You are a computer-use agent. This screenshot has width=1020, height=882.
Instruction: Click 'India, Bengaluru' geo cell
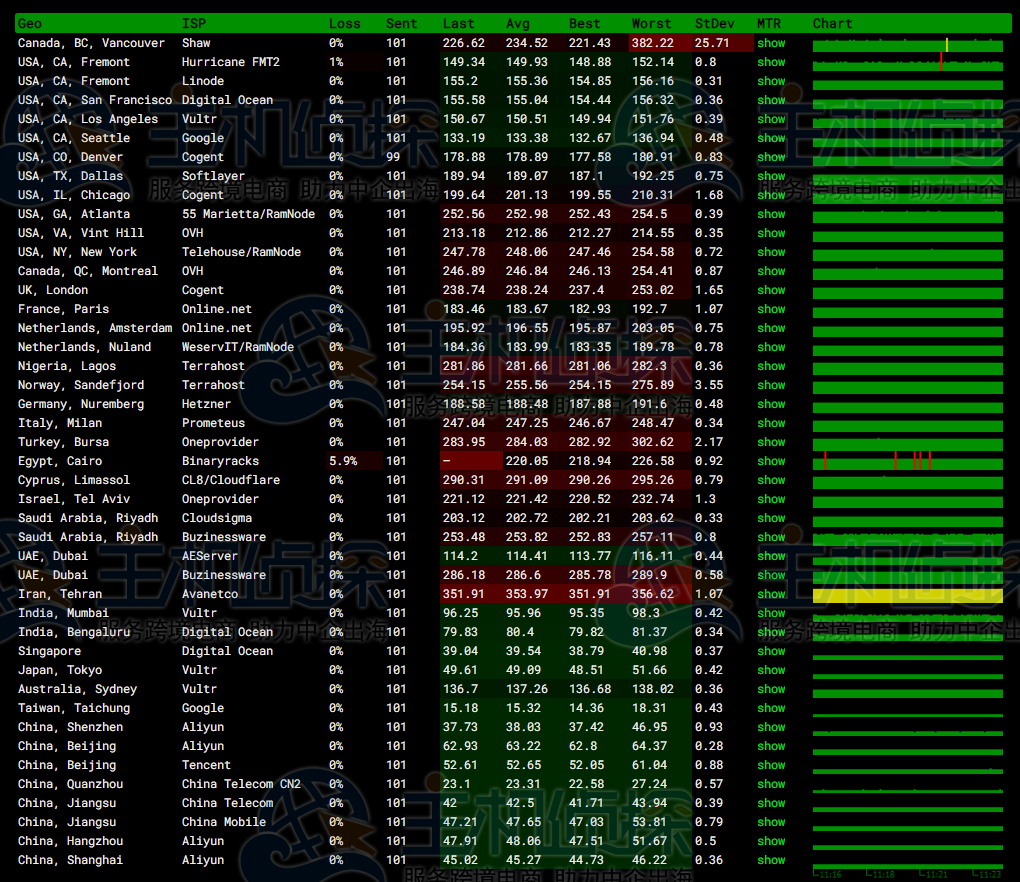[x=74, y=632]
